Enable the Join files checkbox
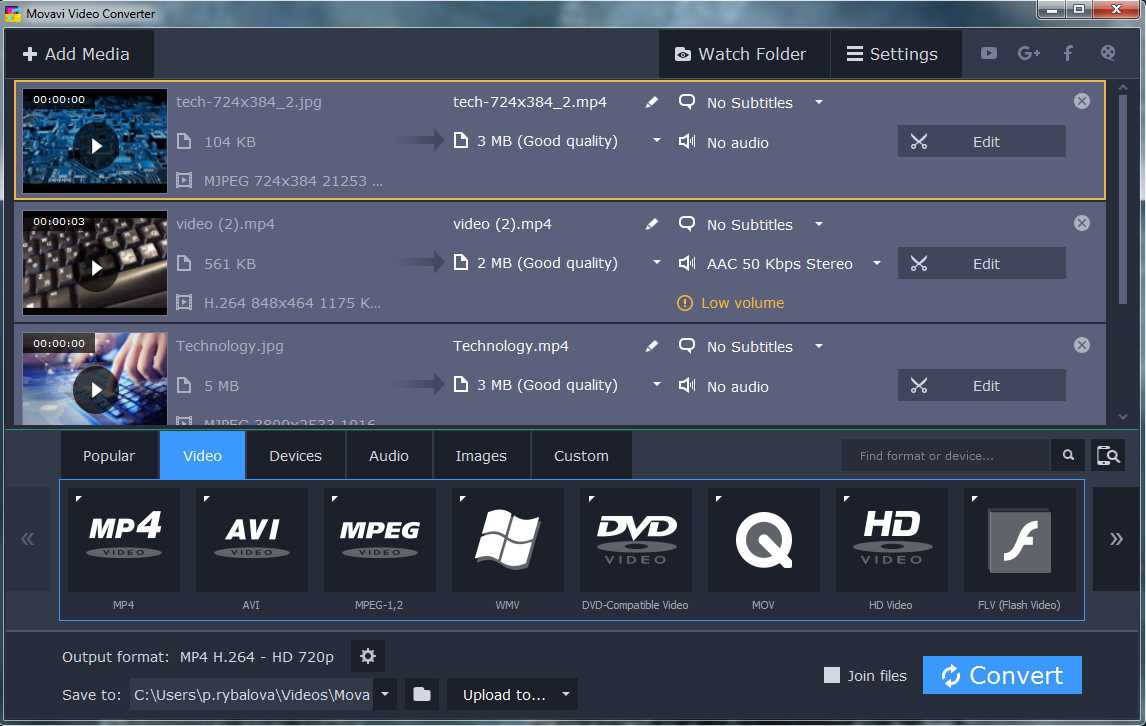Viewport: 1146px width, 726px height. [x=832, y=676]
